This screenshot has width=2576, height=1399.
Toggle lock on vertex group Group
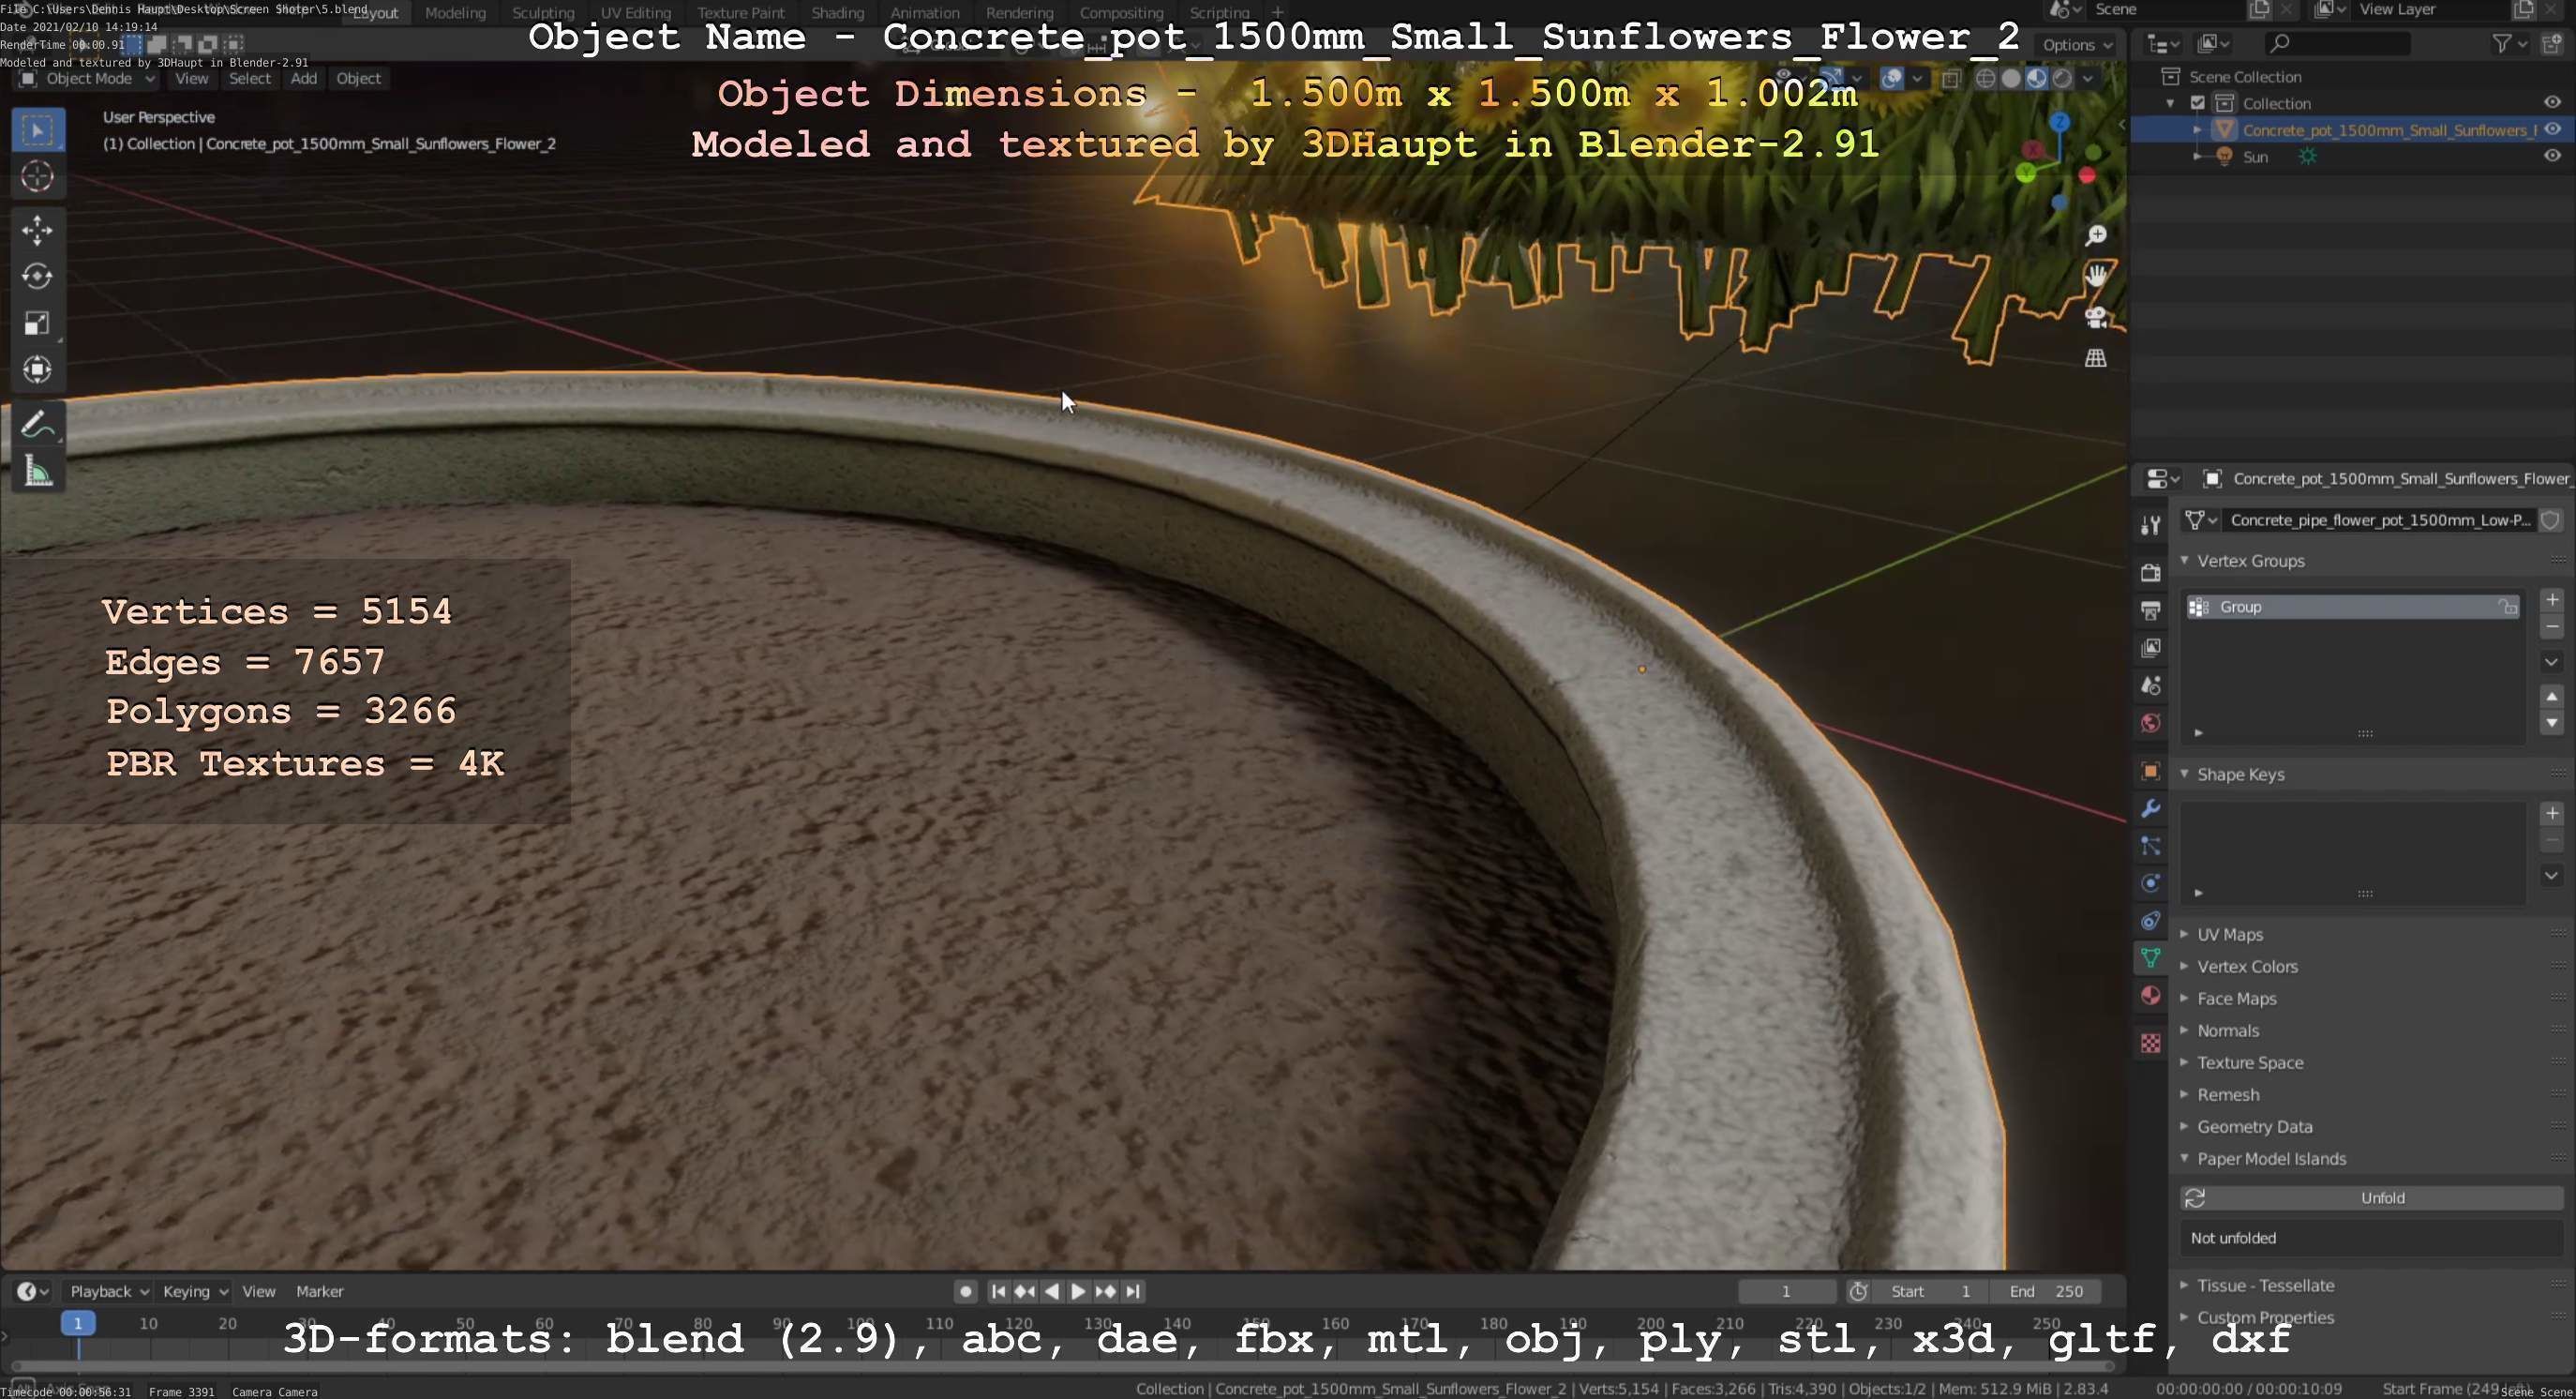[x=2507, y=607]
